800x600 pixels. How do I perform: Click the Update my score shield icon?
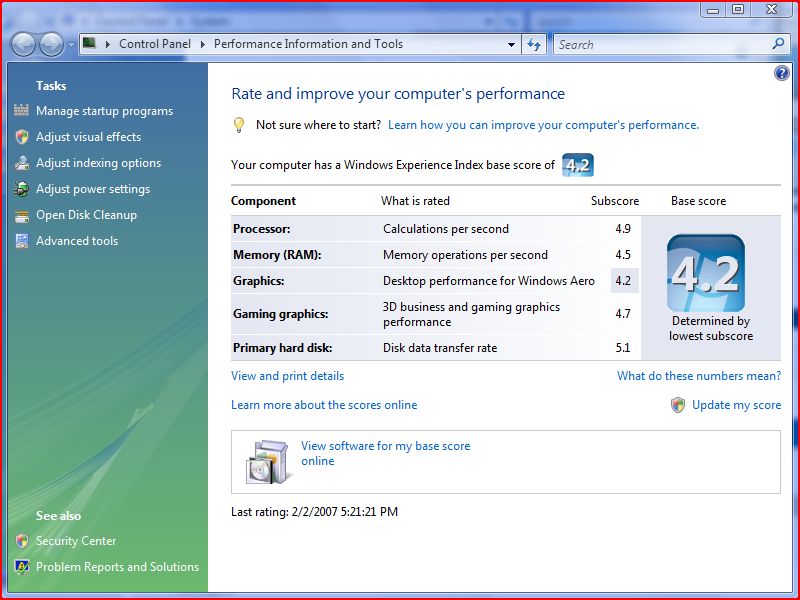click(678, 405)
